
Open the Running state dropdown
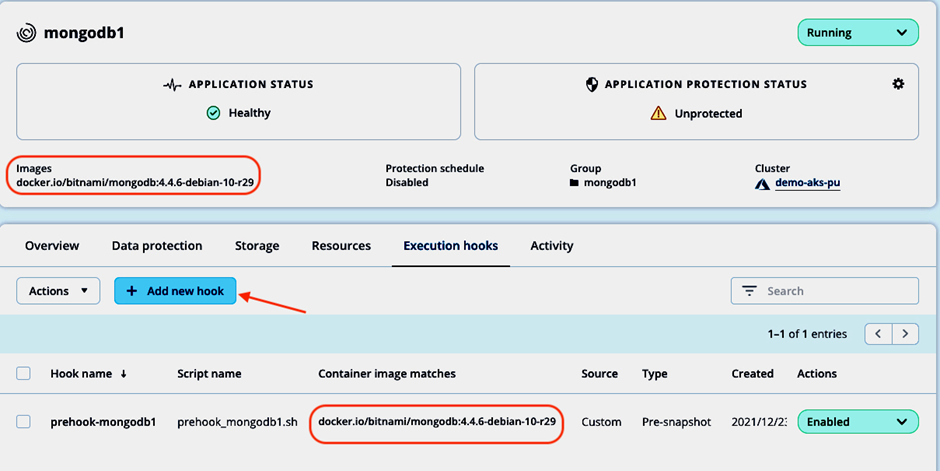tap(858, 32)
